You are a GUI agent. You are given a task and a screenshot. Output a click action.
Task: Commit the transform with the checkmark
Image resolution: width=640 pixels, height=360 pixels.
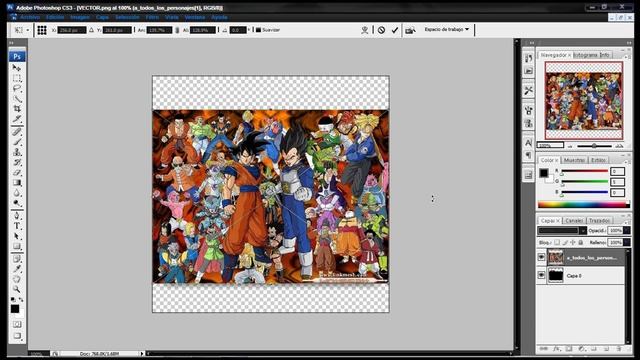(395, 30)
